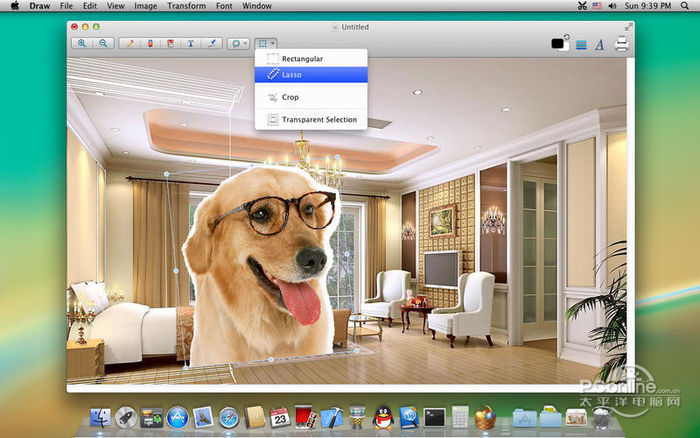Toggle the selection tool dropdown button

pyautogui.click(x=266, y=43)
